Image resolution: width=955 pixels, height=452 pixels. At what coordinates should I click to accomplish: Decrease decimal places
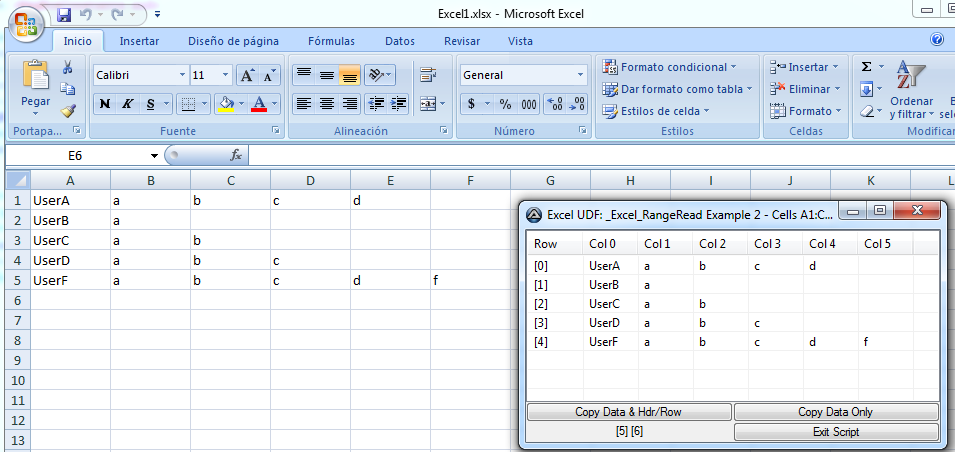click(577, 104)
